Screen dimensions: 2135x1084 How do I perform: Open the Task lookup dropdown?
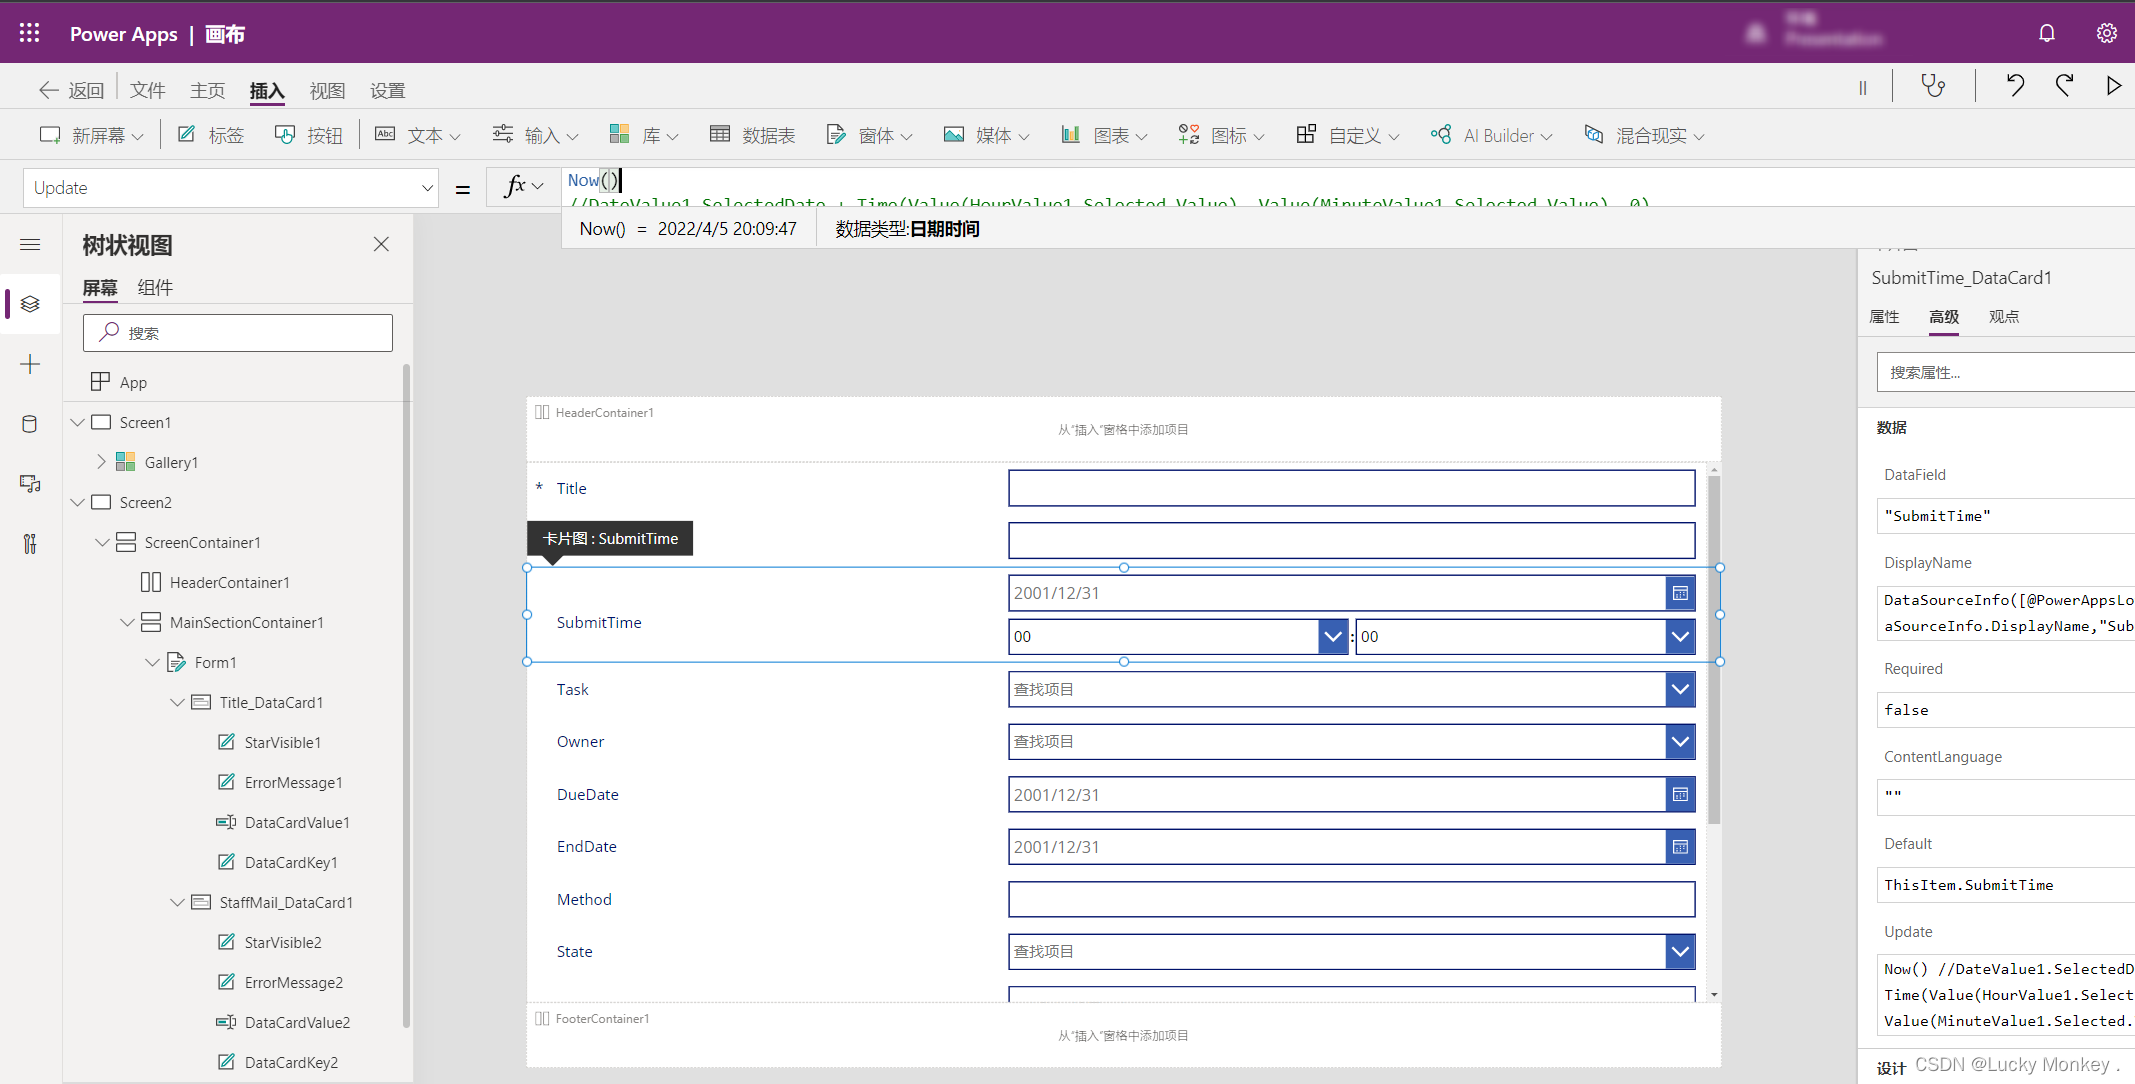click(x=1680, y=689)
